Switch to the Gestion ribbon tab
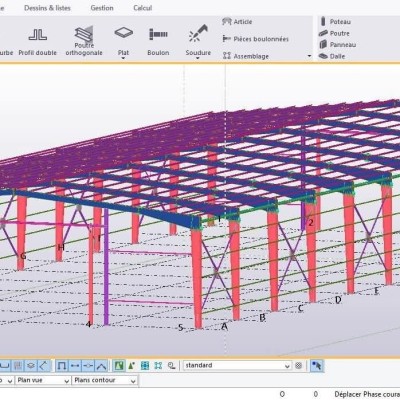 point(102,8)
